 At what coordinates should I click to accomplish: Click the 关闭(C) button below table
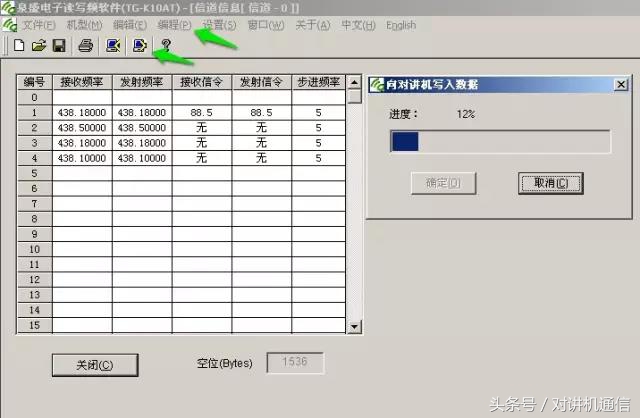[x=95, y=365]
